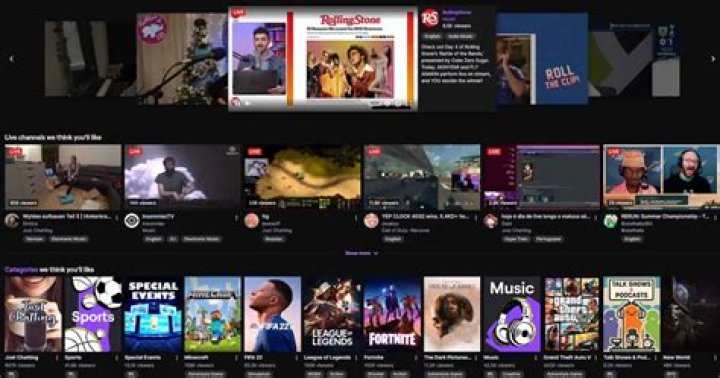
Task: Open the top-down desert game live stream
Action: point(303,177)
